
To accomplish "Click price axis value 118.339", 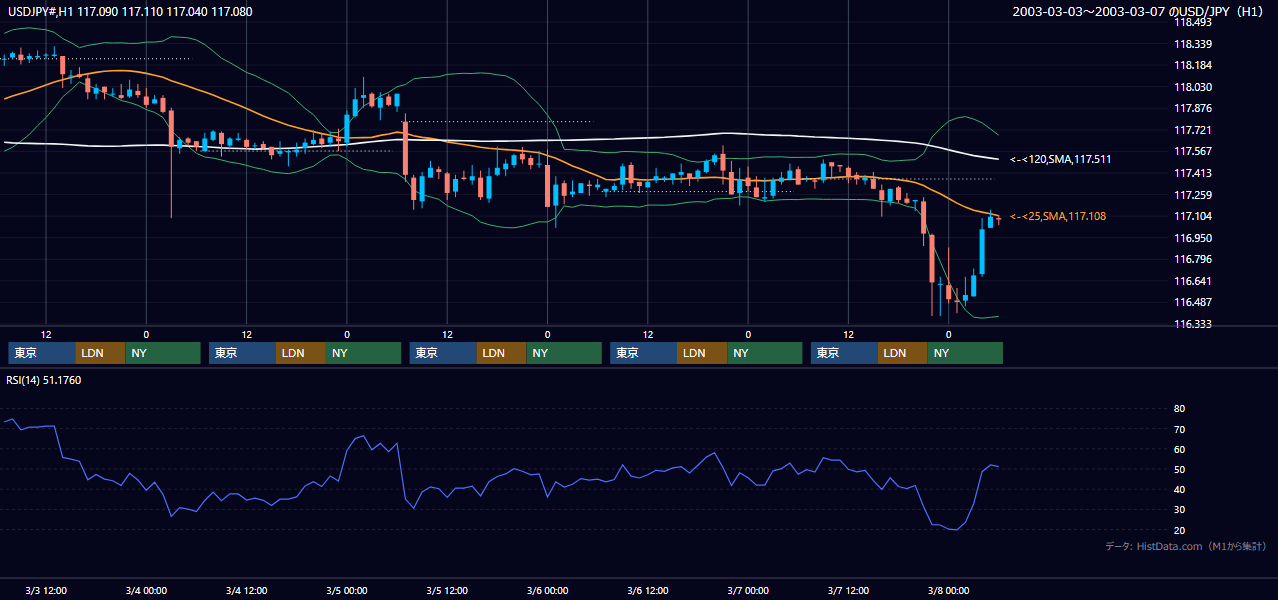I will pyautogui.click(x=1192, y=44).
